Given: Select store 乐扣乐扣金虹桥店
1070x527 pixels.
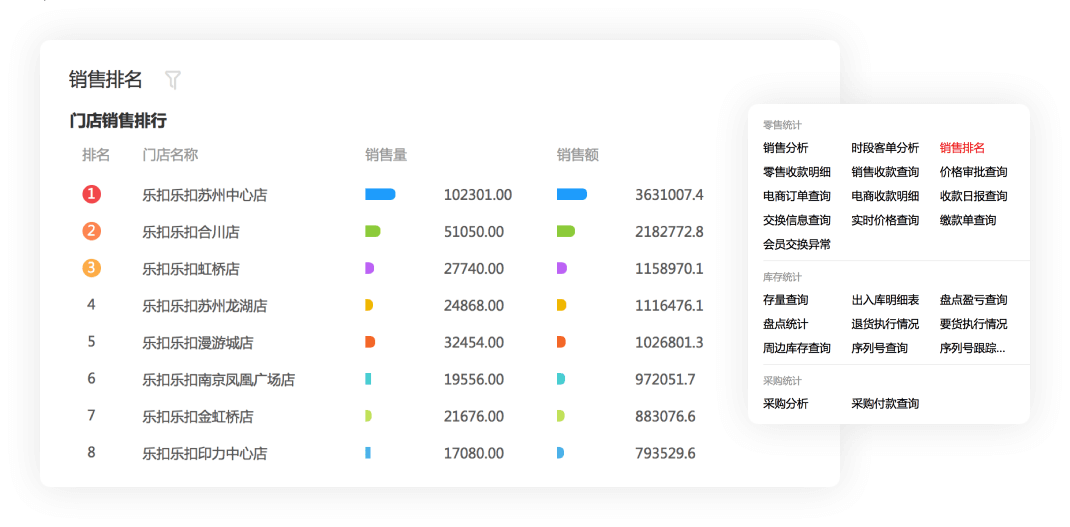Looking at the screenshot, I should point(197,416).
